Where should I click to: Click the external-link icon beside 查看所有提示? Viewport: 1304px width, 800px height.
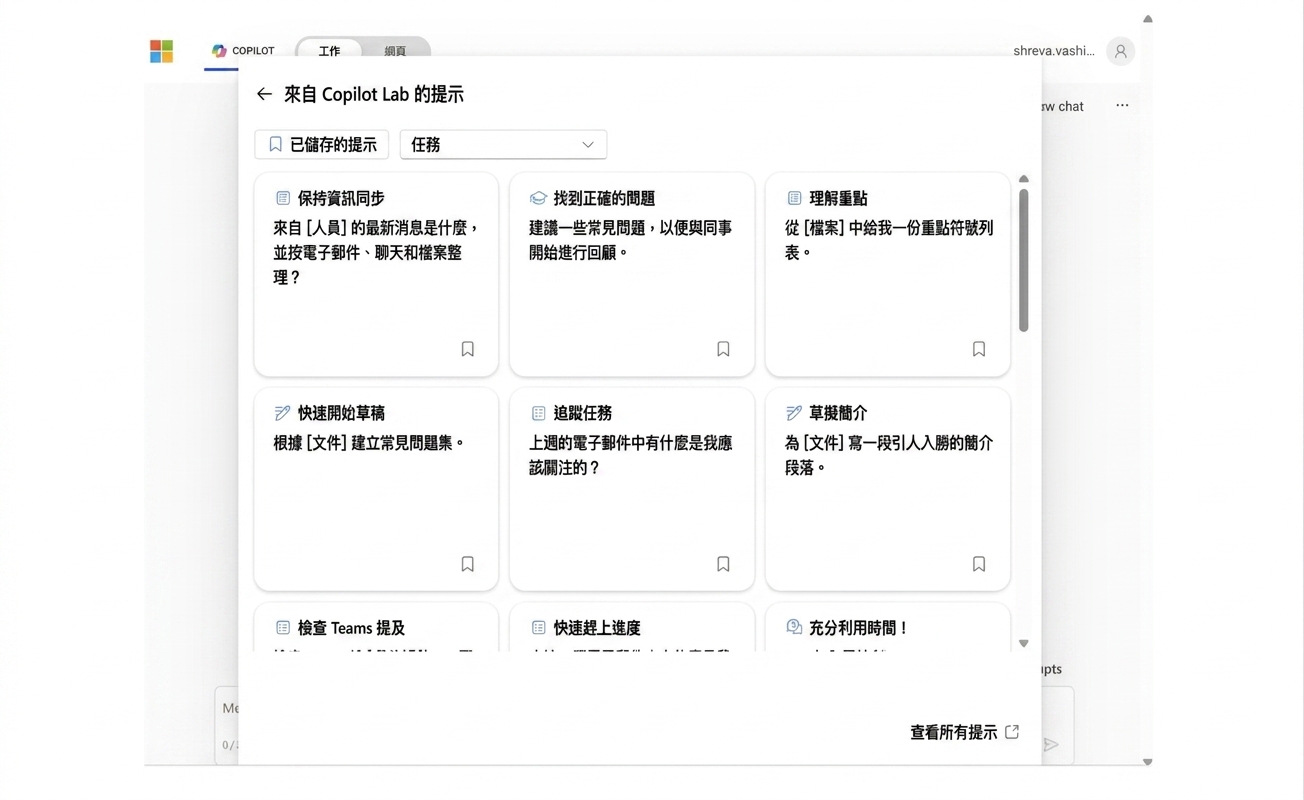tap(1012, 732)
